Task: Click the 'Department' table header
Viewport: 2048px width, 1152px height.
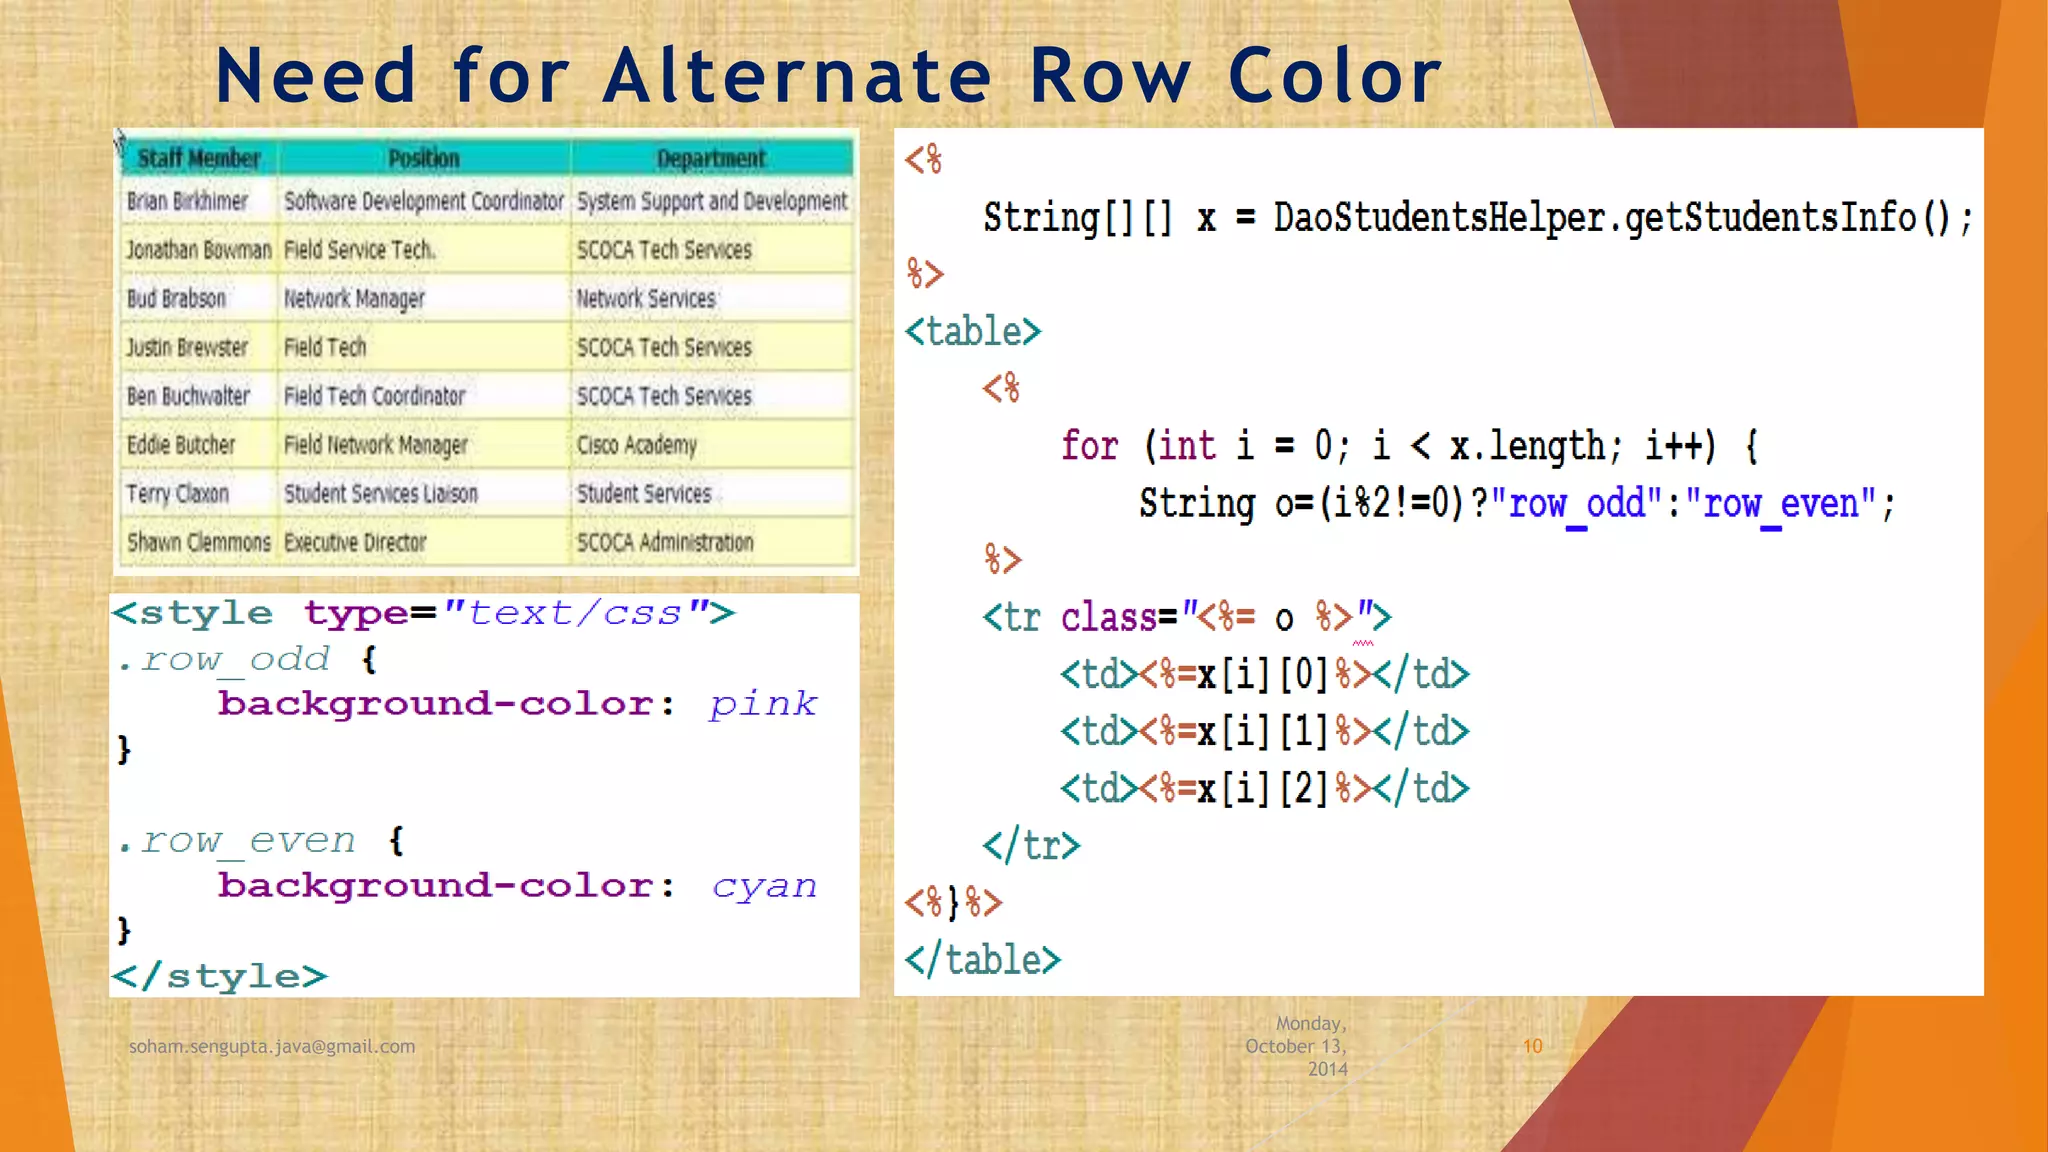Action: 712,158
